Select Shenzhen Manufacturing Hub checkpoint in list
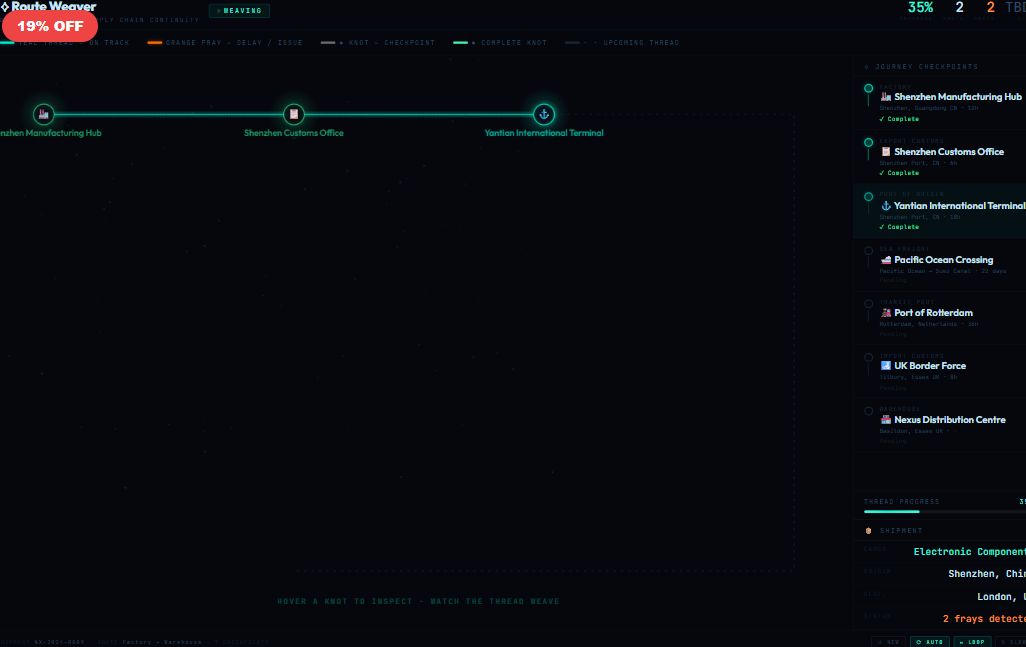This screenshot has width=1026, height=647. (x=950, y=102)
